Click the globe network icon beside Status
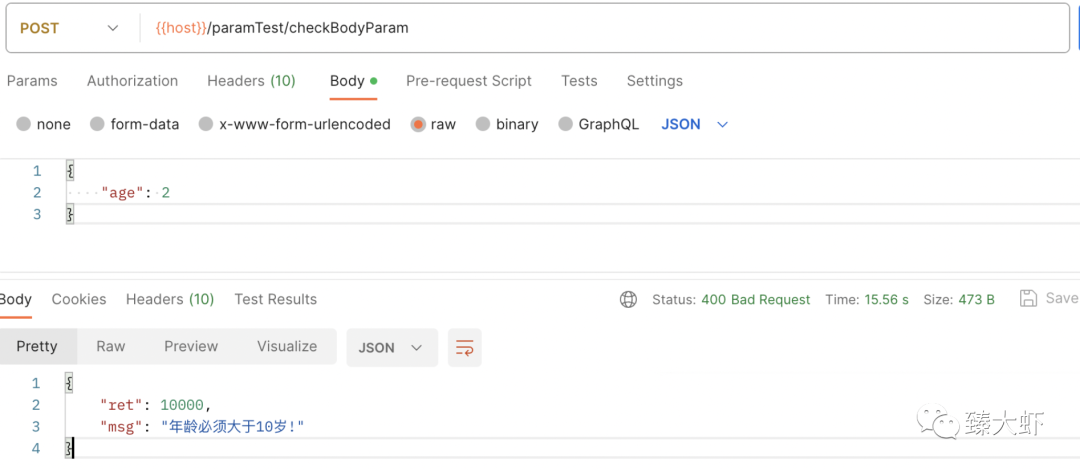Viewport: 1080px width, 471px height. (628, 300)
